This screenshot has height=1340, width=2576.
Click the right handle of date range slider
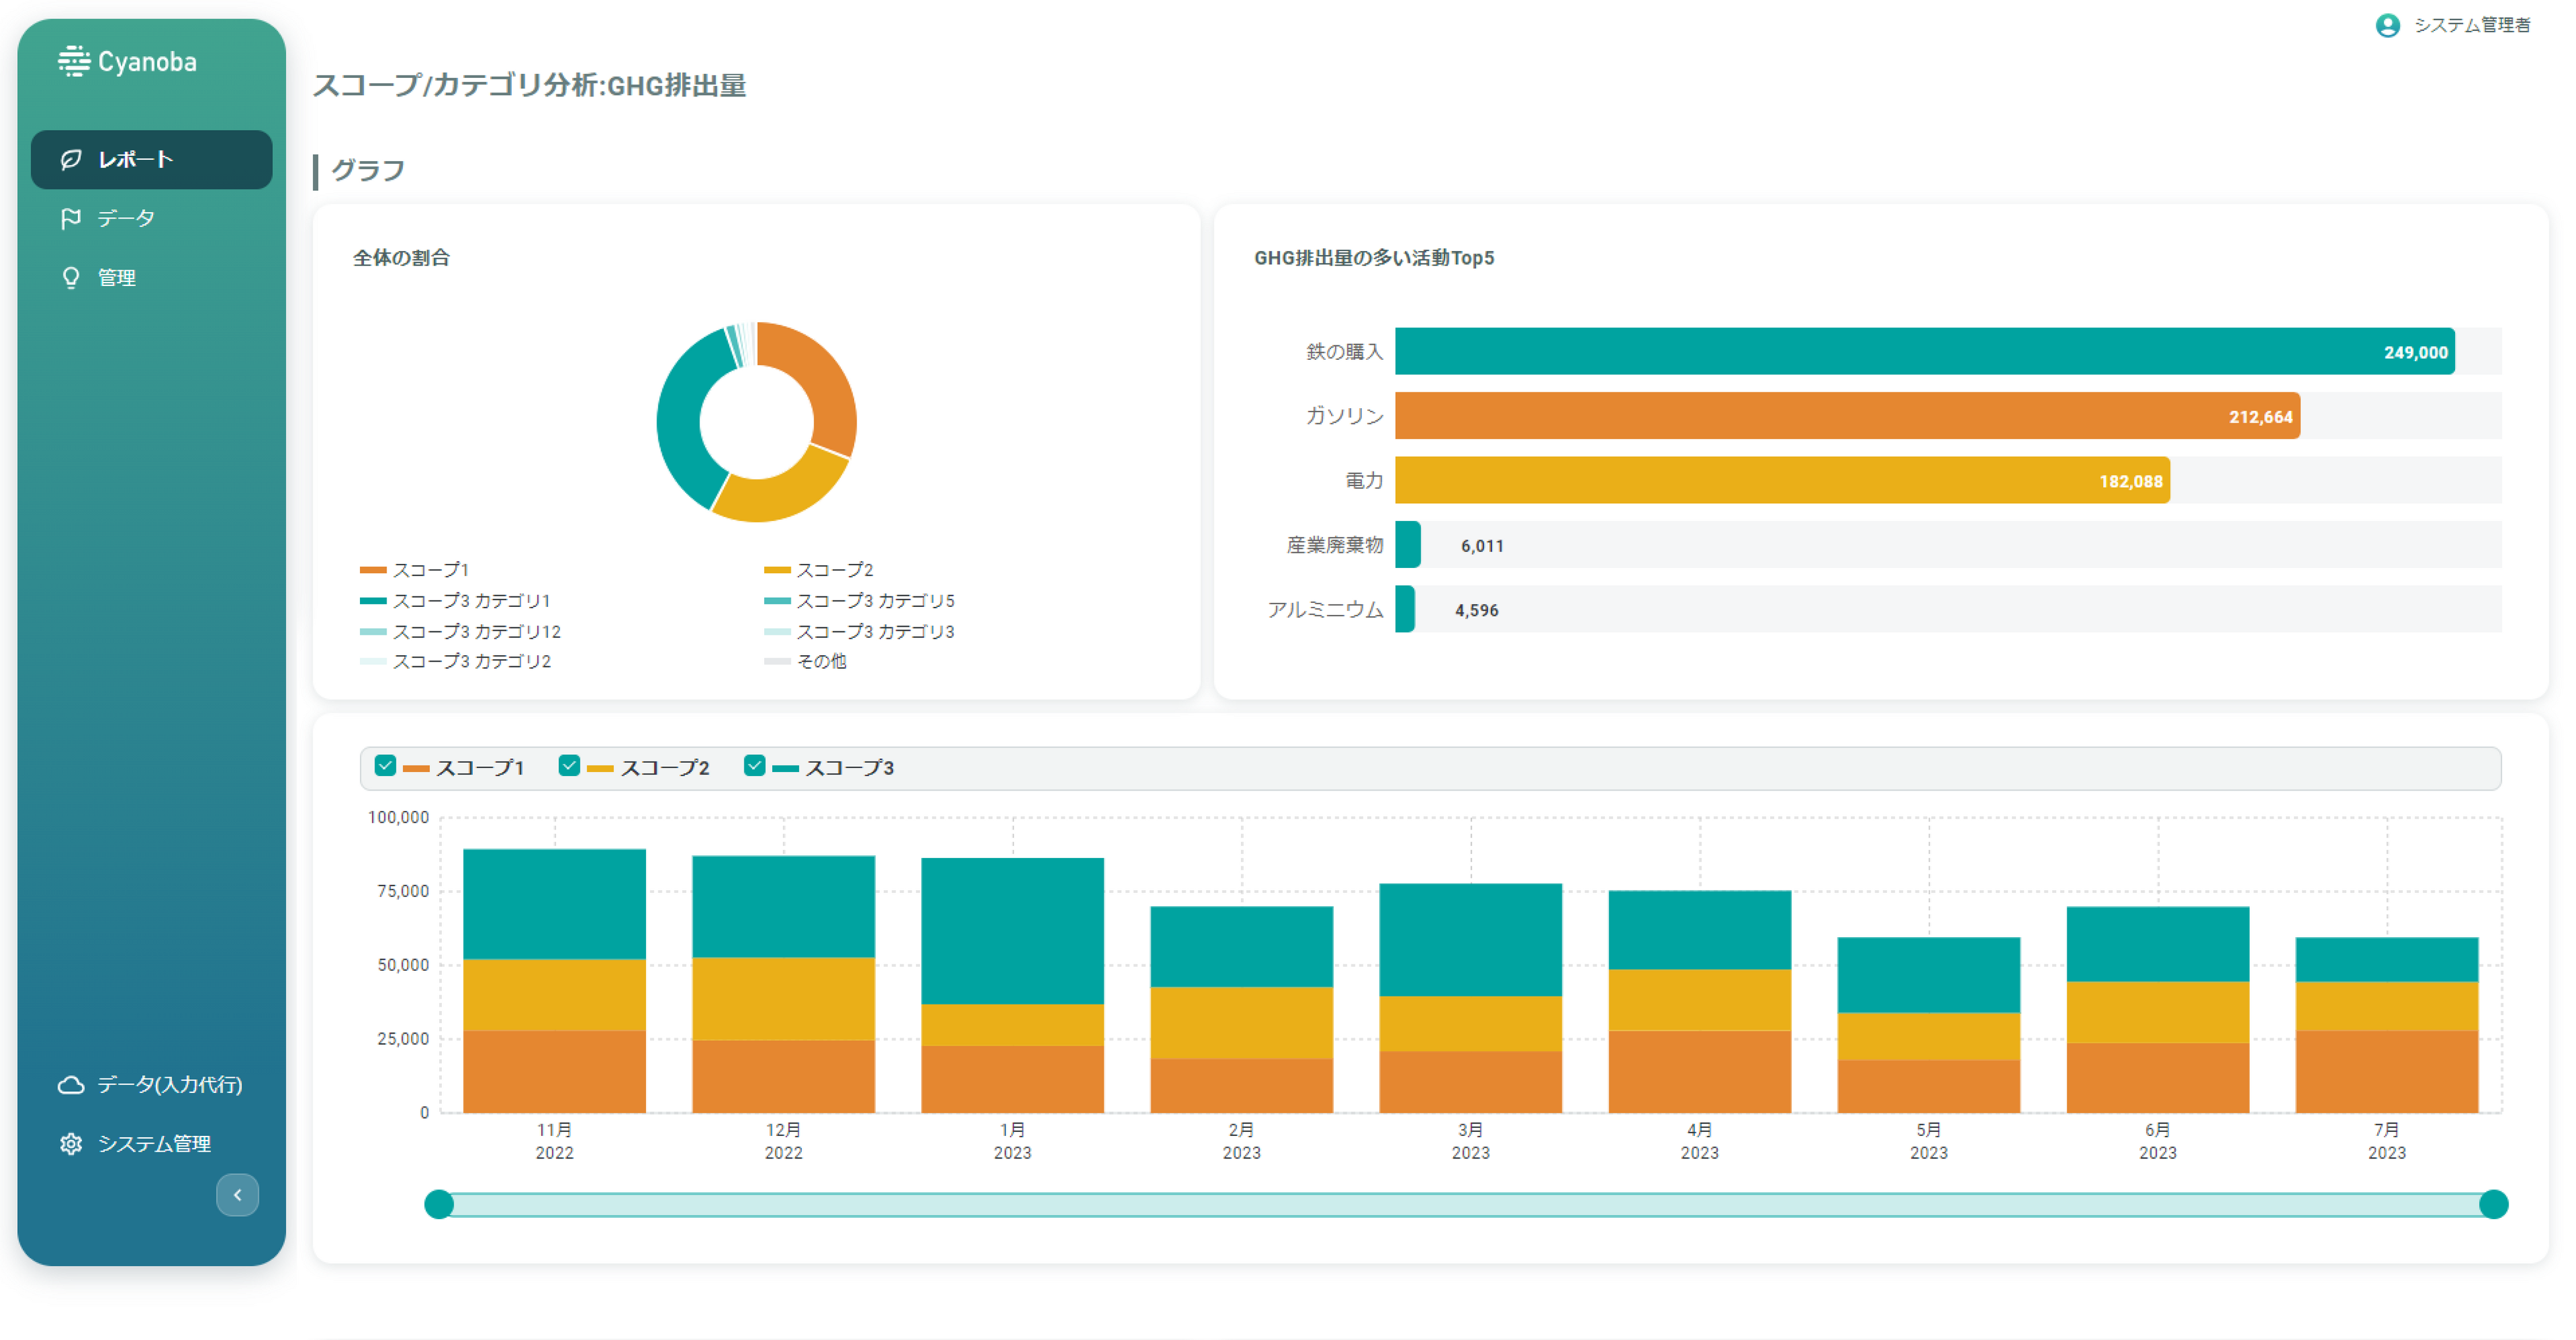tap(2493, 1204)
